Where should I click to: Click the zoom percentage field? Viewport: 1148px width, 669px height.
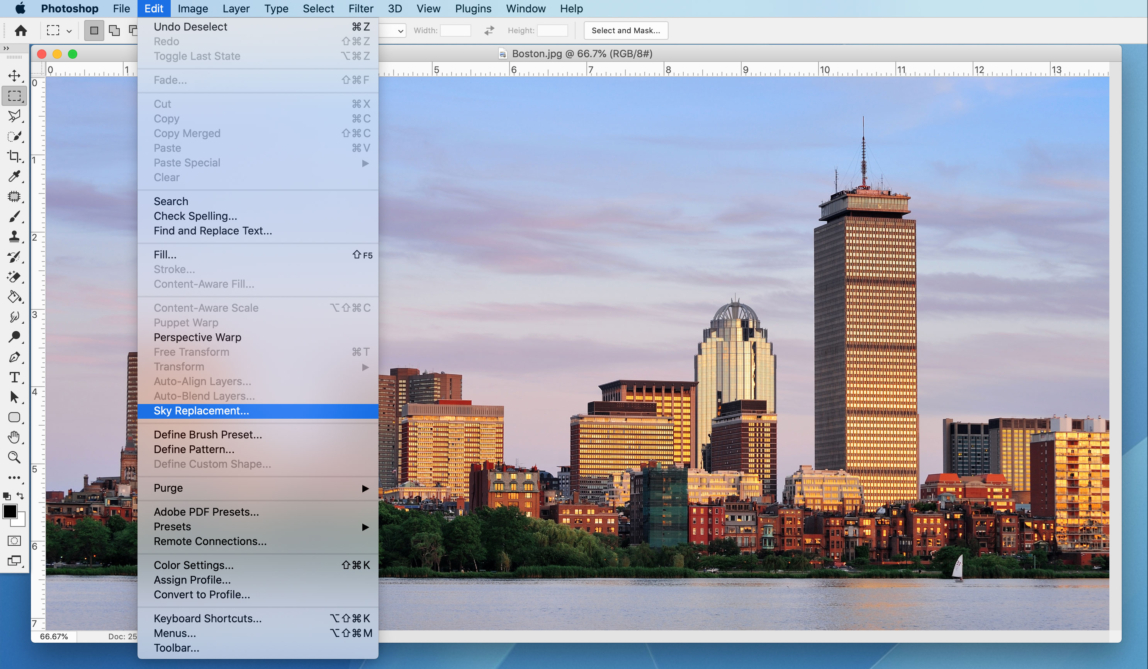click(x=53, y=636)
